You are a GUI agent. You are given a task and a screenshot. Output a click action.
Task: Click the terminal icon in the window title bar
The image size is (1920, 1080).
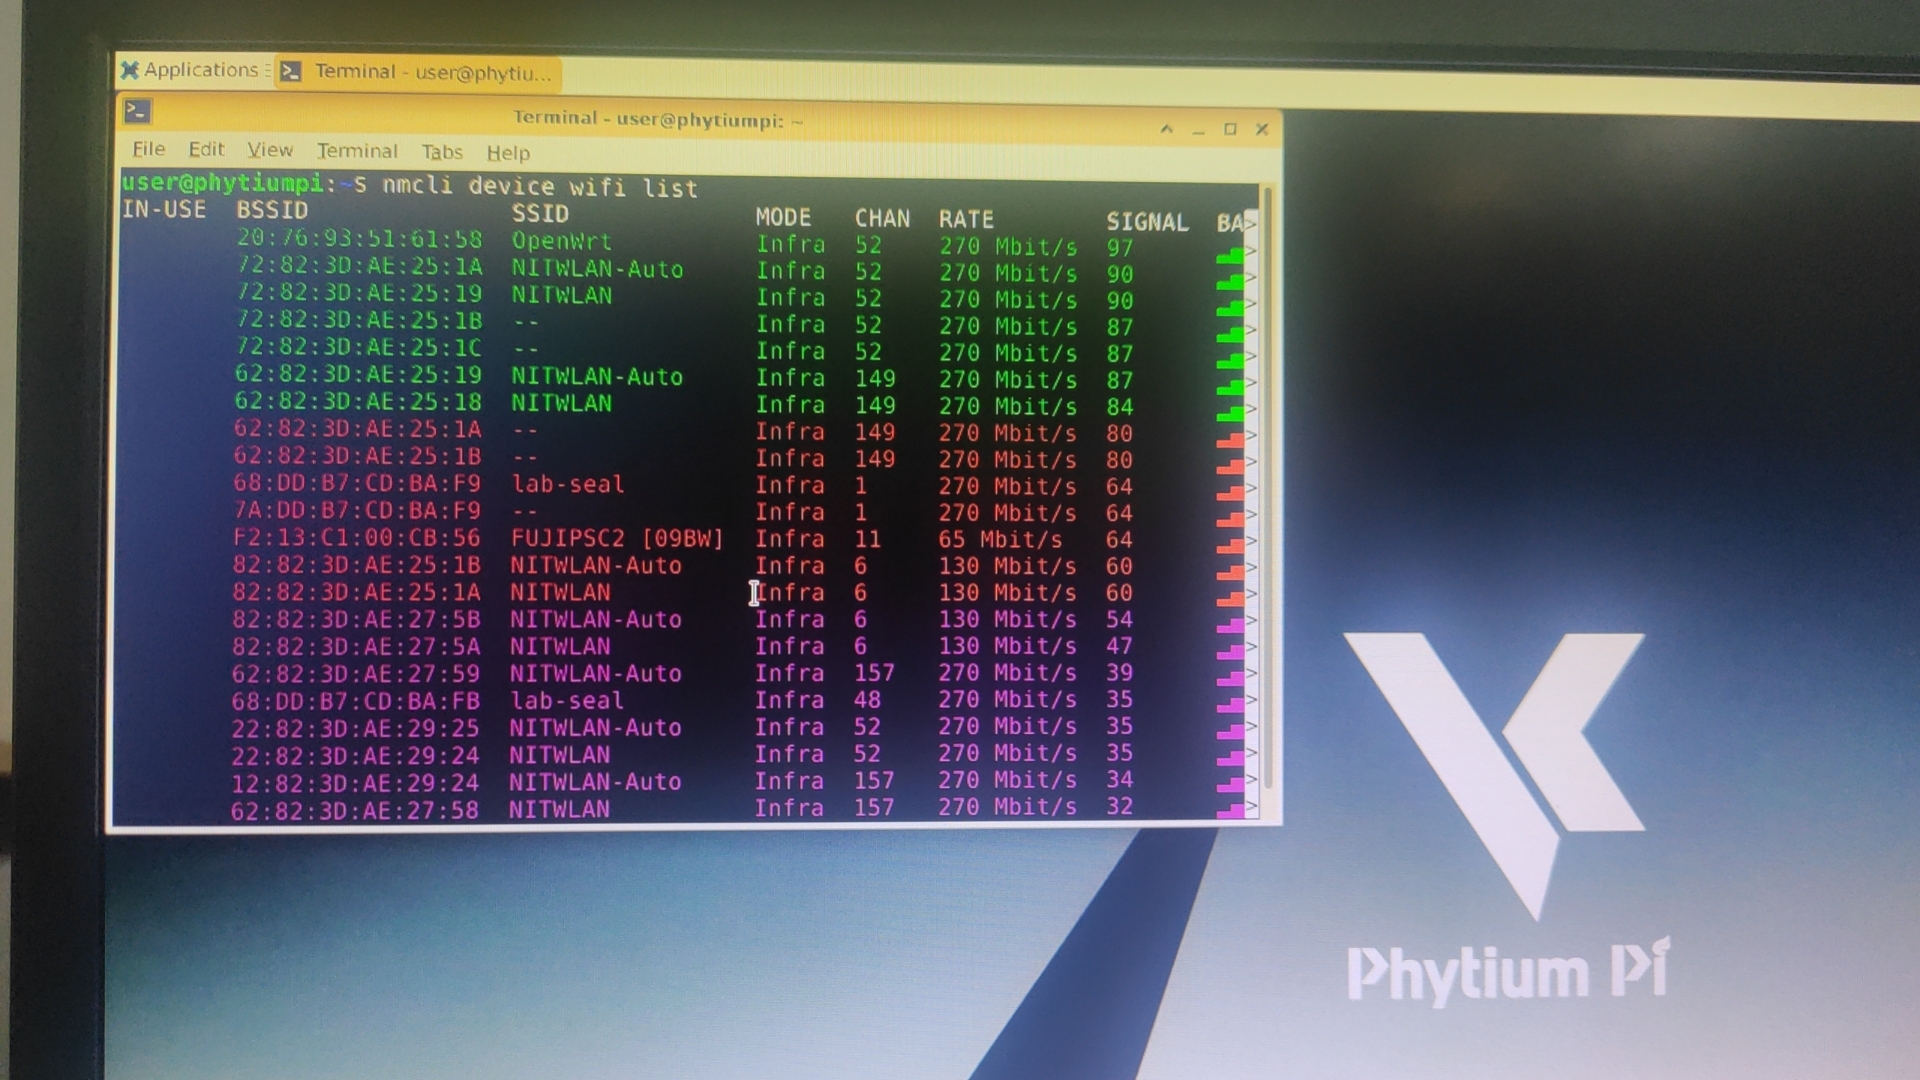point(138,111)
